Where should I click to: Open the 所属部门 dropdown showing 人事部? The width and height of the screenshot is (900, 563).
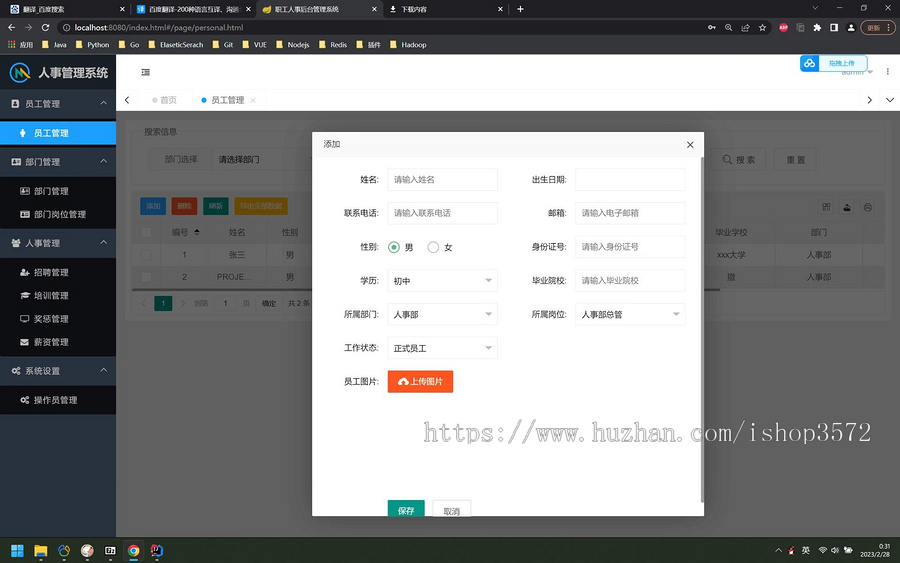(x=443, y=314)
